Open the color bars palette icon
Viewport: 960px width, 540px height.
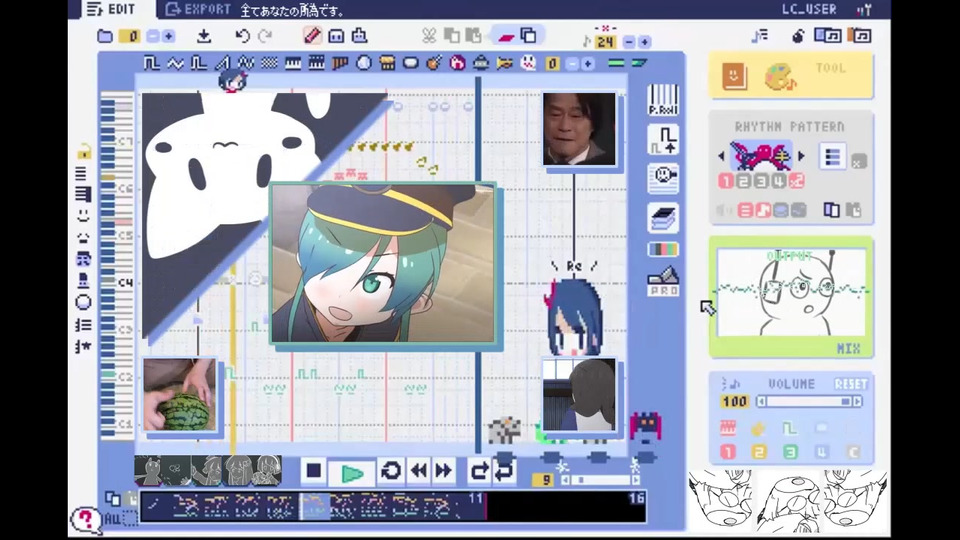[x=663, y=249]
